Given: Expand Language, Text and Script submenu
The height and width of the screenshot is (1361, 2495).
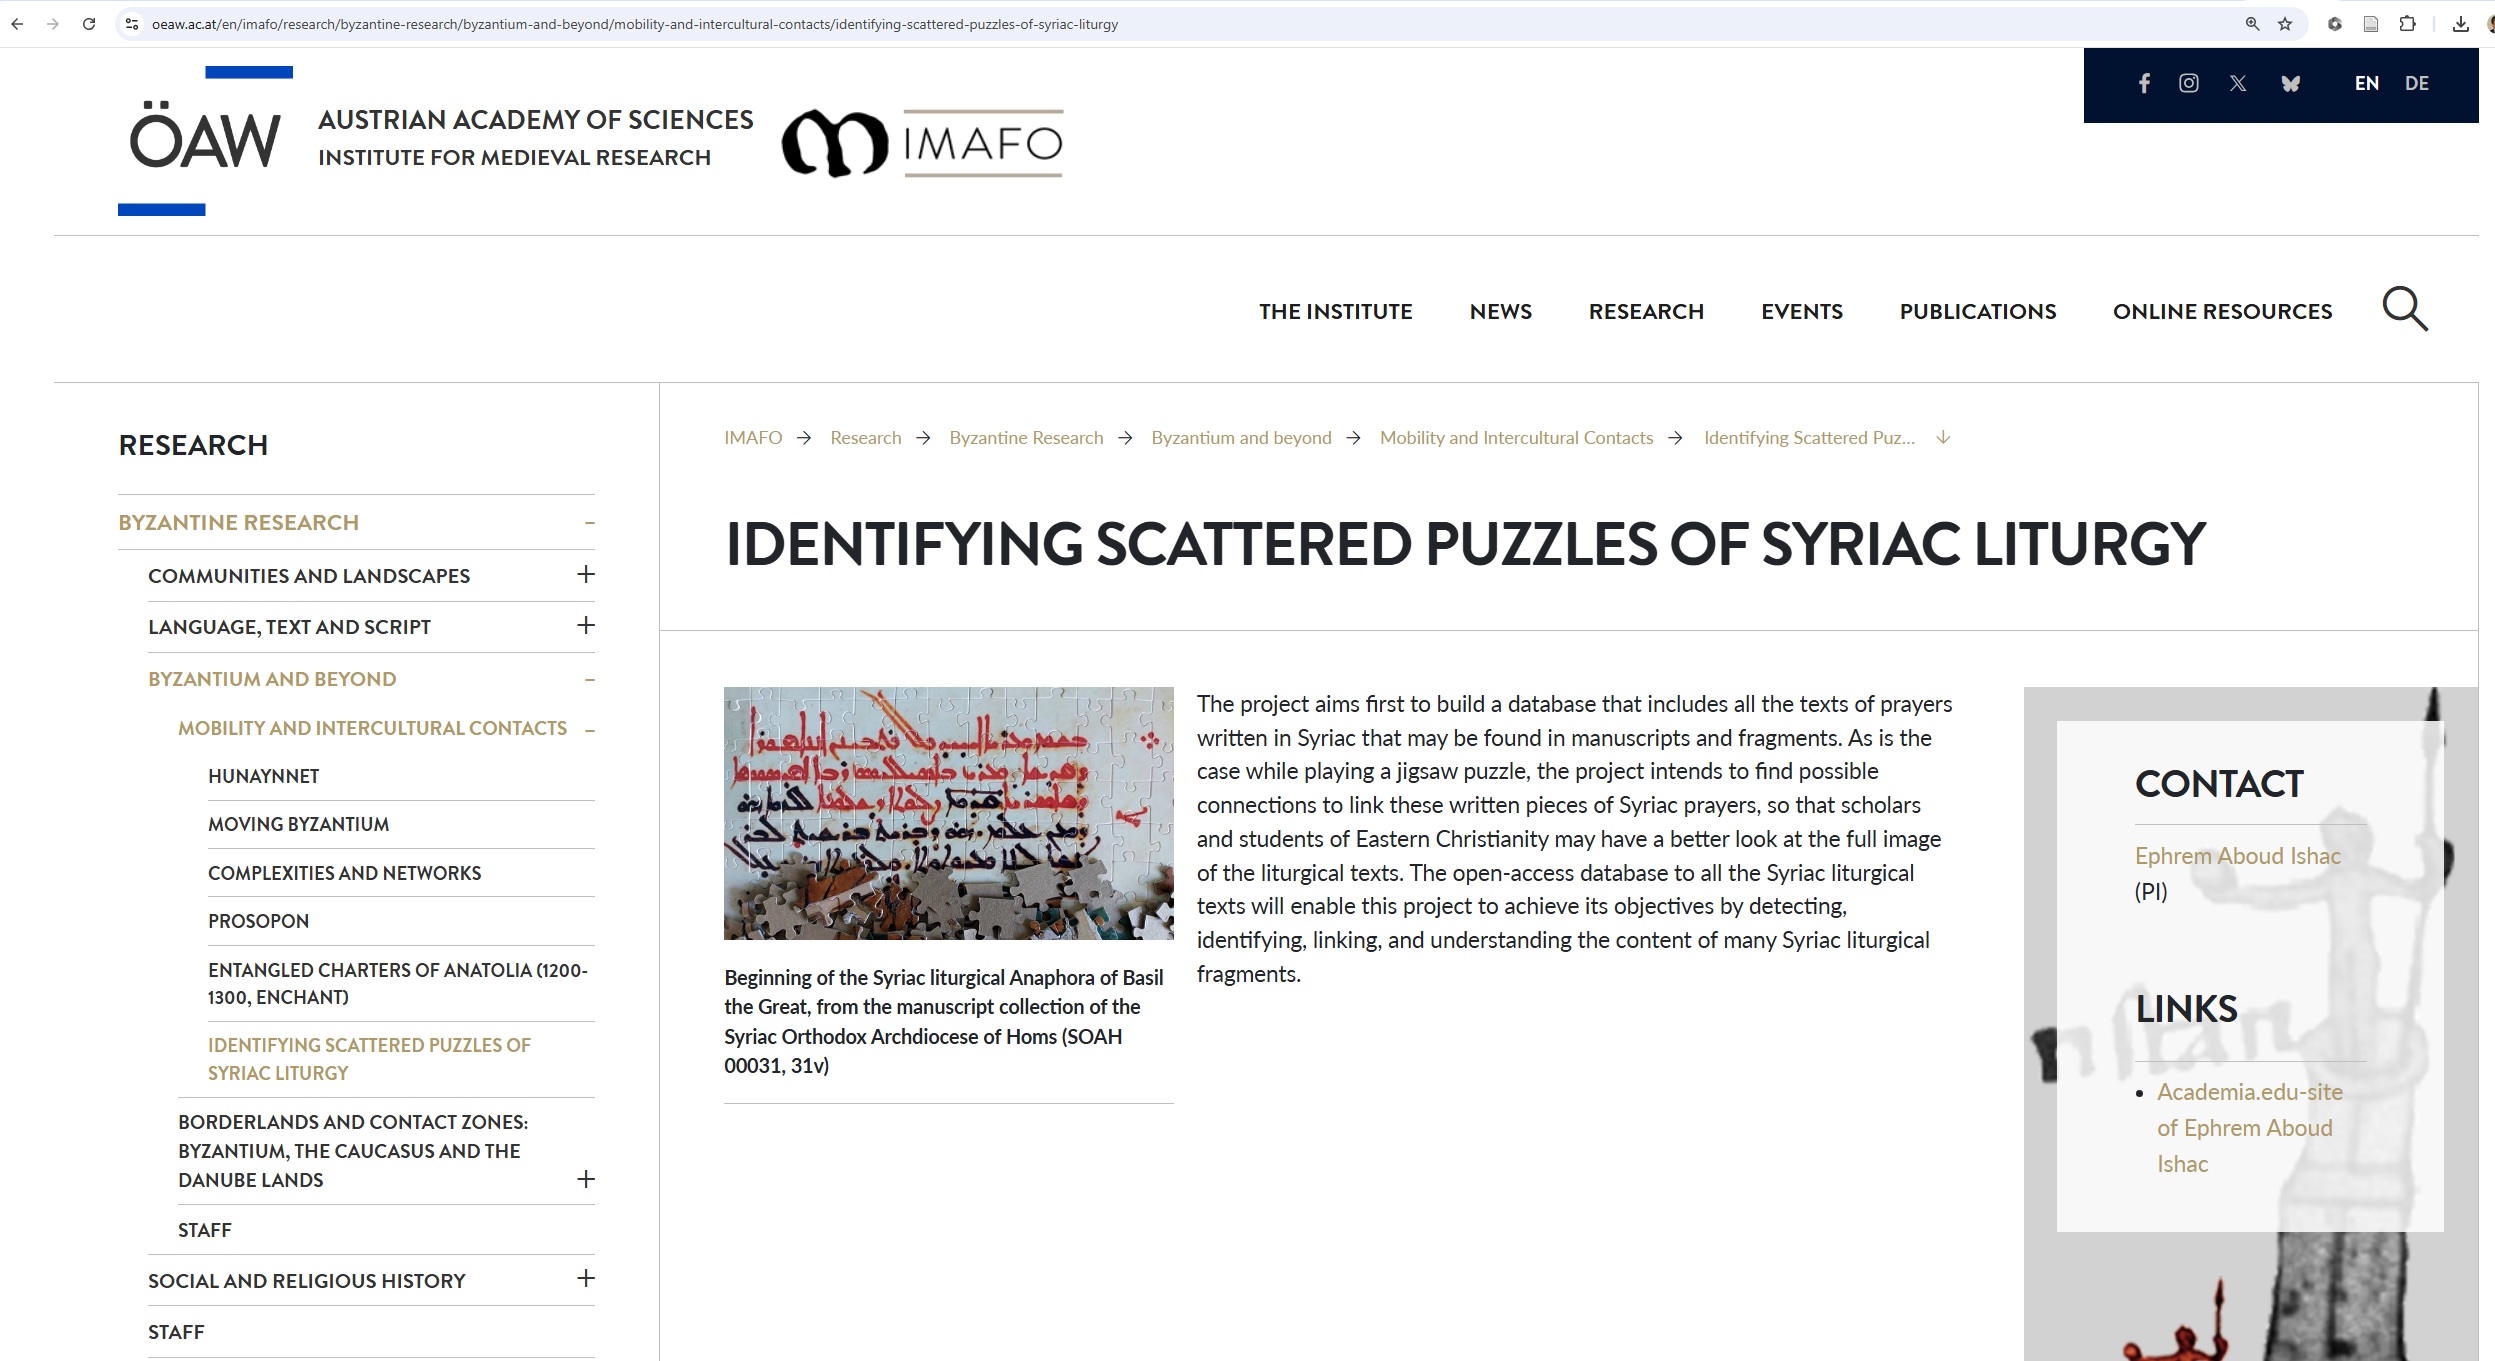Looking at the screenshot, I should pyautogui.click(x=586, y=626).
